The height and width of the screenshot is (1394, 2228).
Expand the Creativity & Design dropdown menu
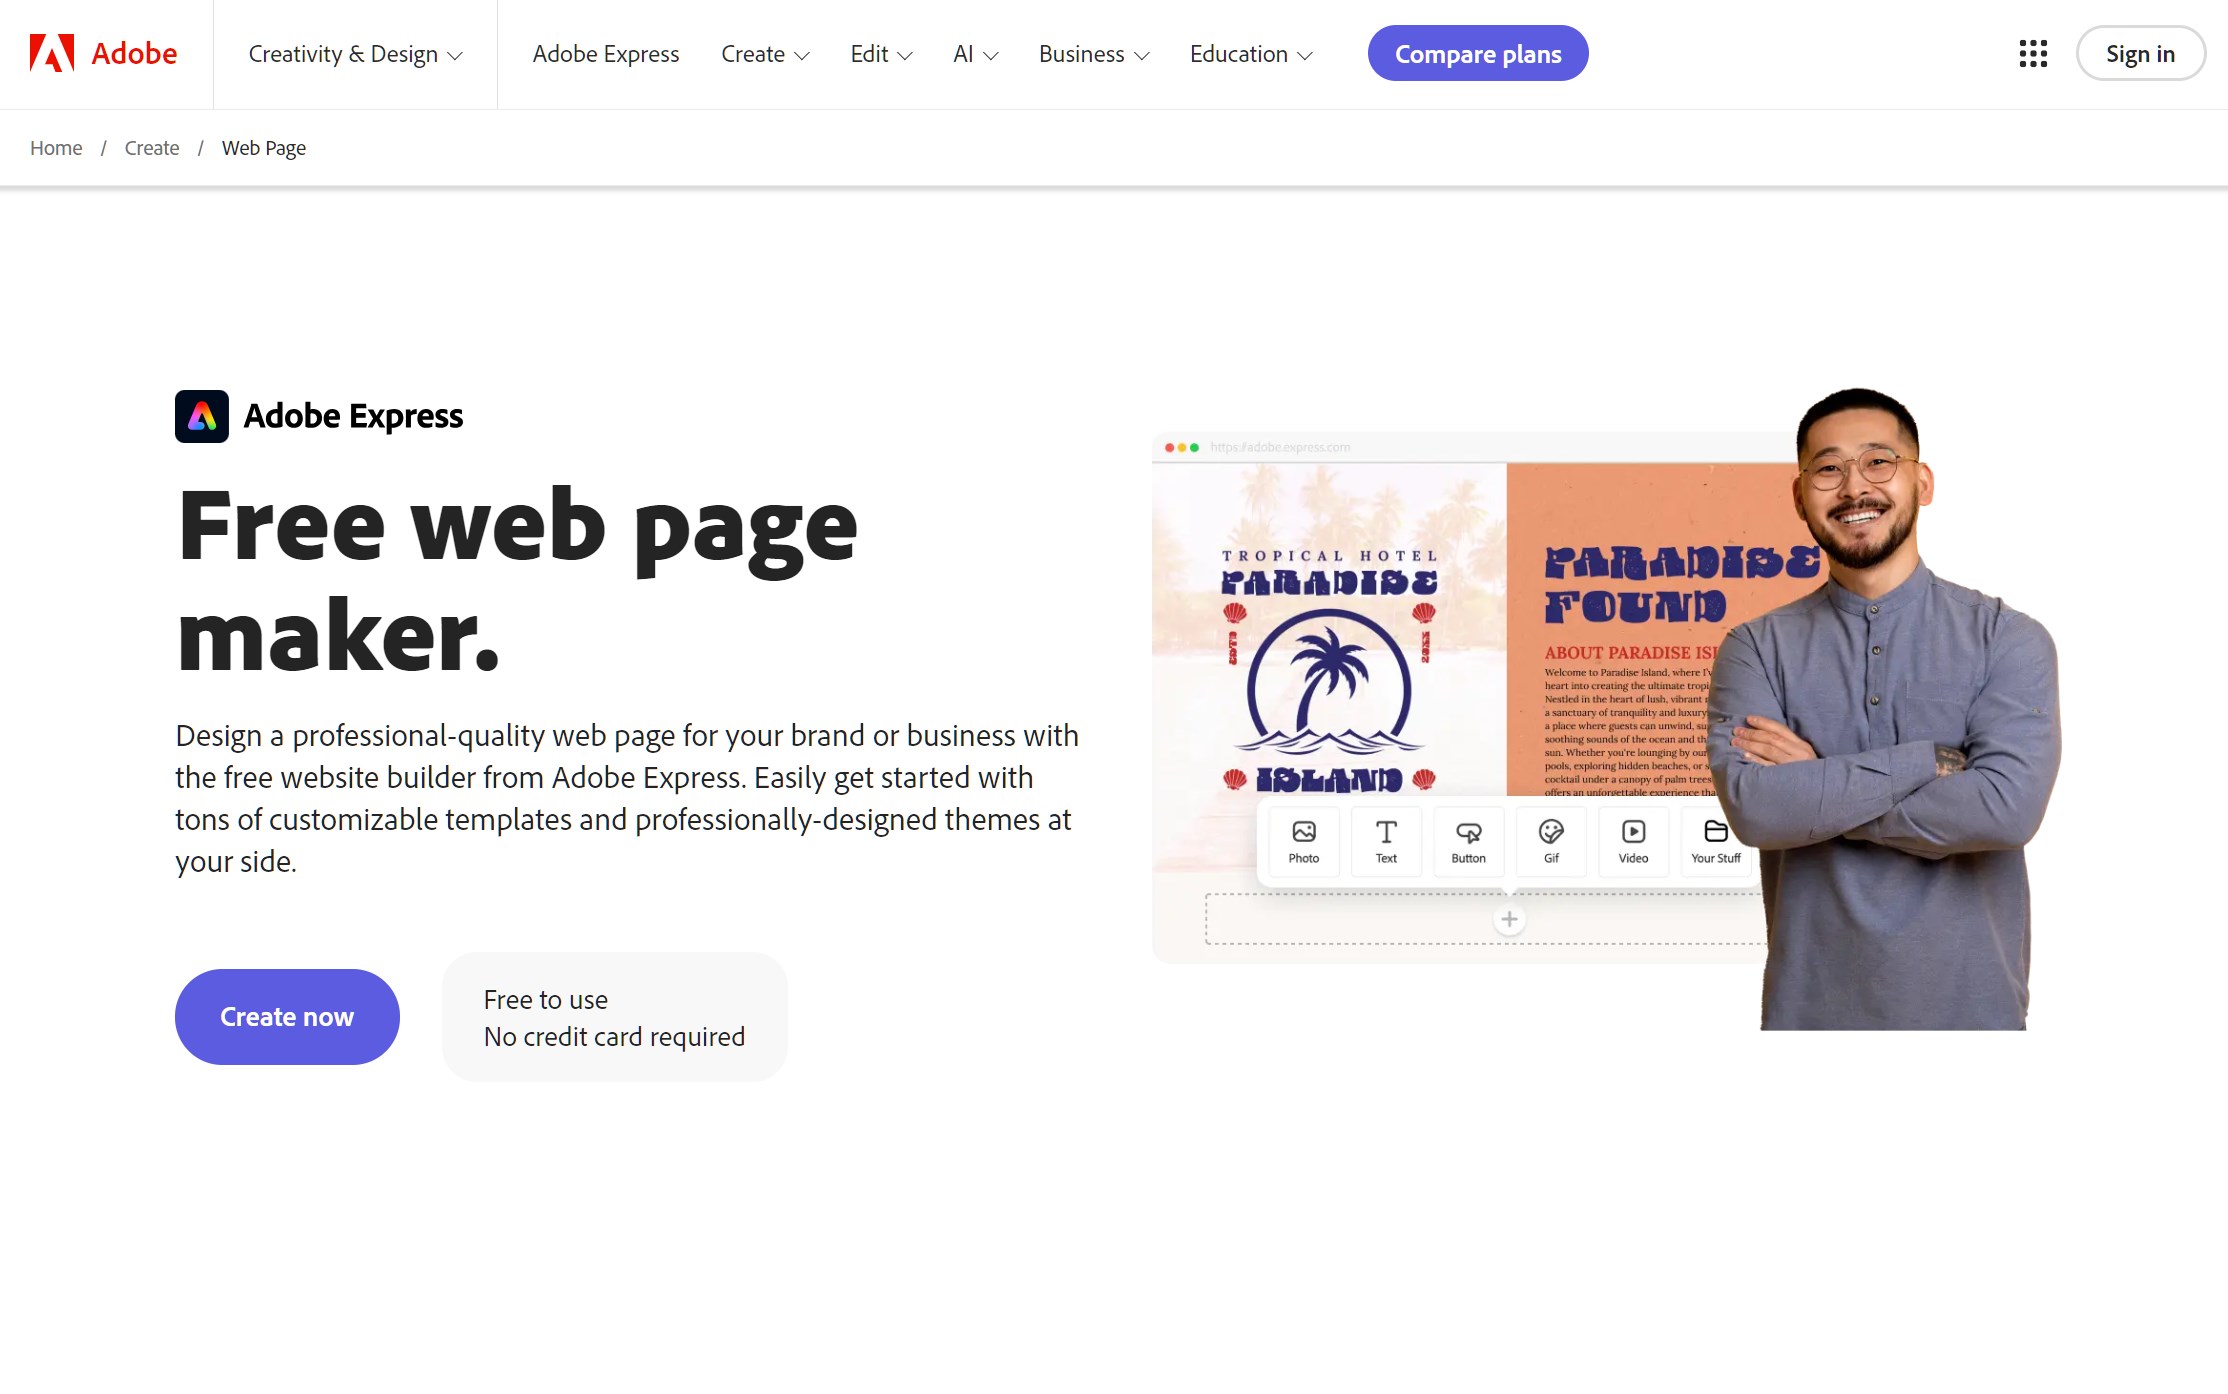355,53
